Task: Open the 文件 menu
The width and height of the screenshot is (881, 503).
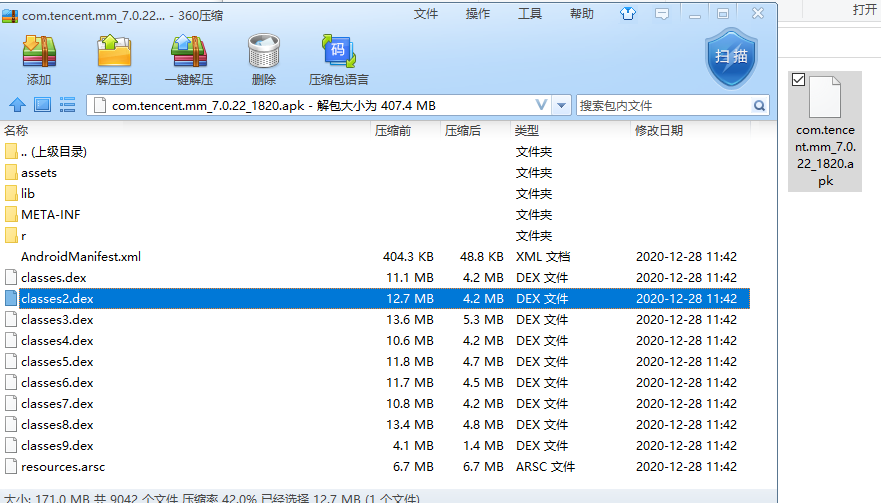Action: pos(425,14)
